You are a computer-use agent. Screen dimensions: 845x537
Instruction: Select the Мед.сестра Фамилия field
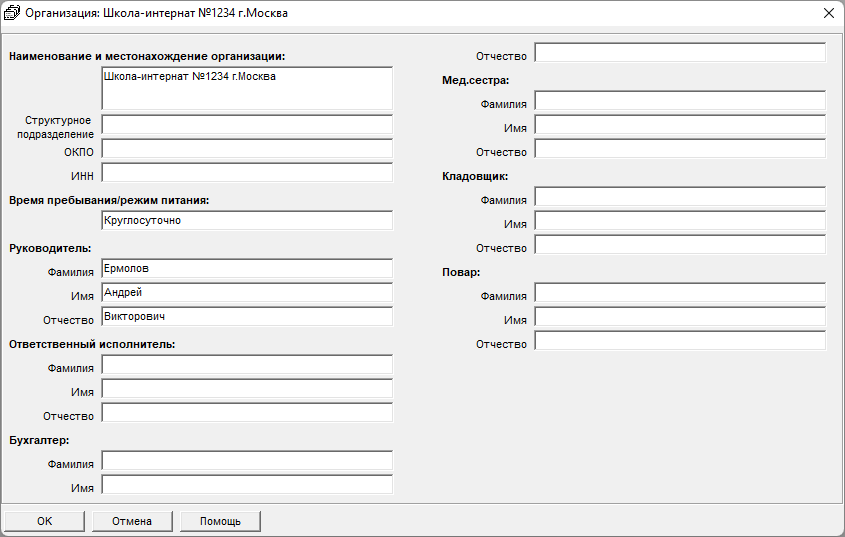[680, 101]
